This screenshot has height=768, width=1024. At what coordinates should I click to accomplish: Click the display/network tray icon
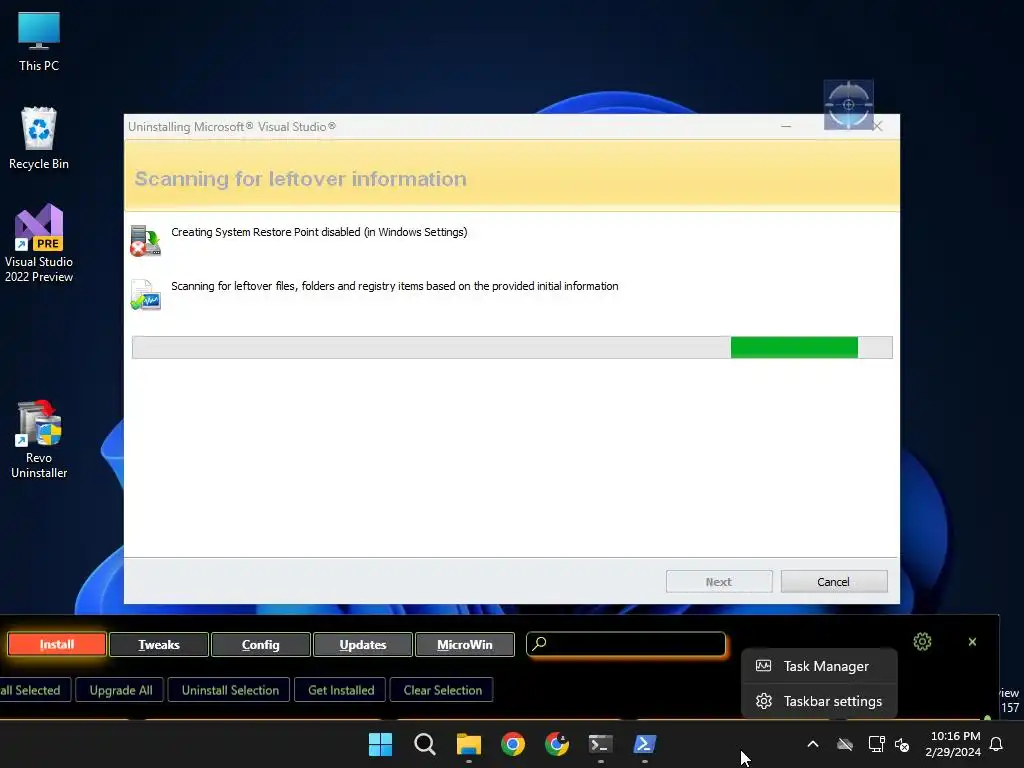click(876, 744)
